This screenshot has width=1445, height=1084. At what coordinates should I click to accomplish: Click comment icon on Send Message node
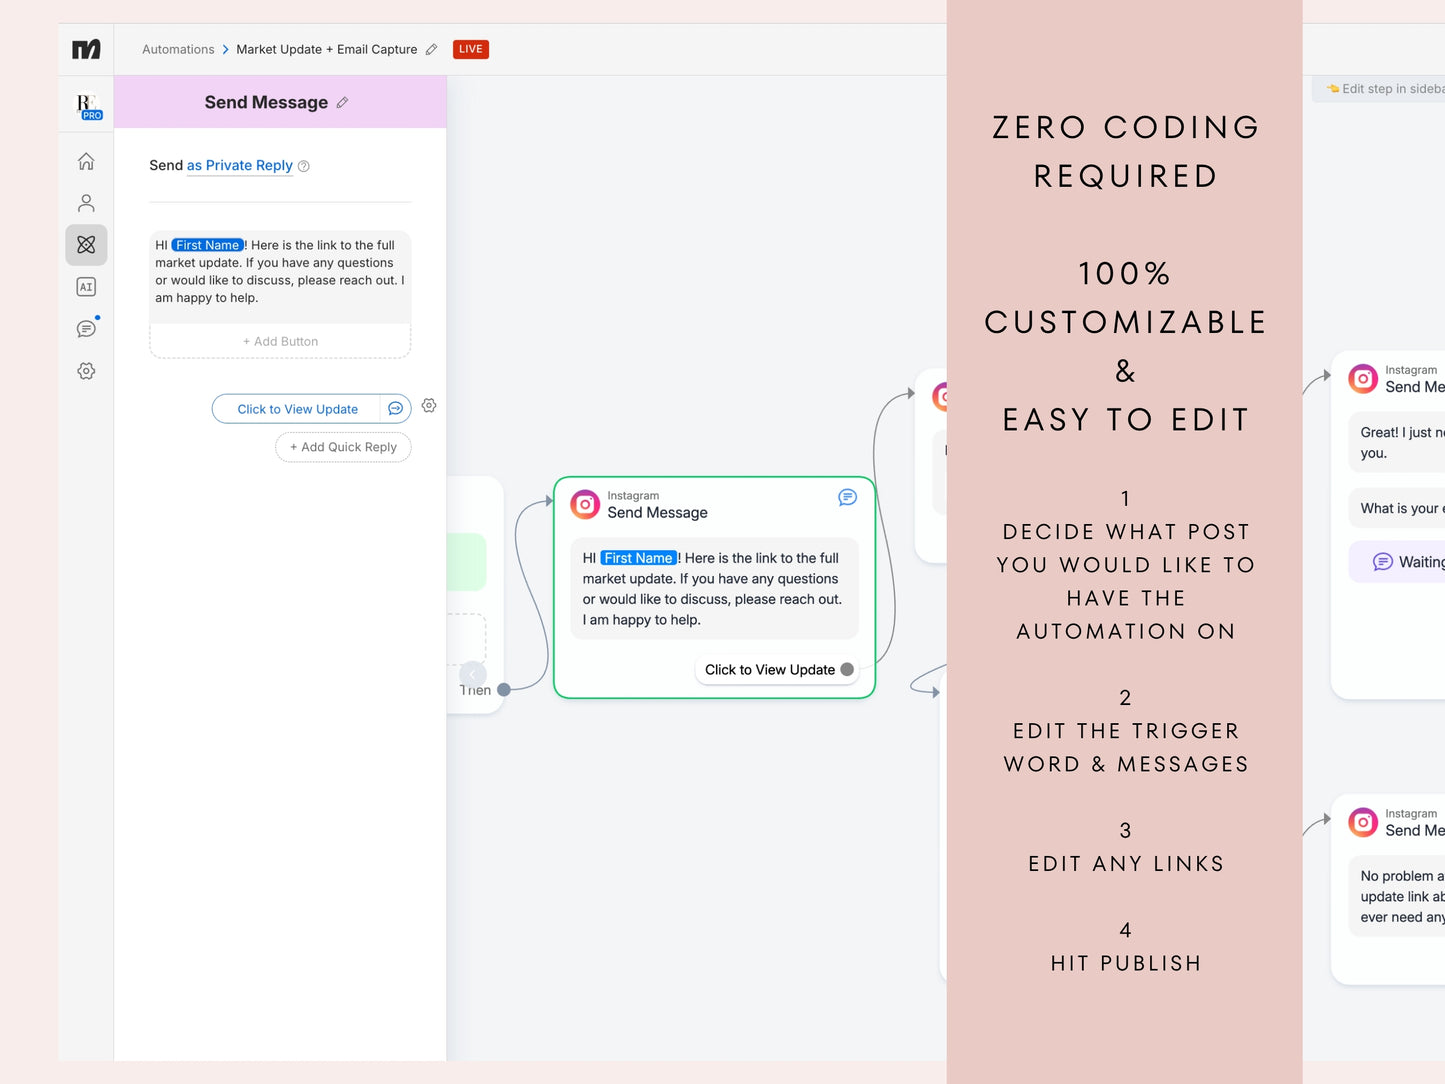click(847, 497)
